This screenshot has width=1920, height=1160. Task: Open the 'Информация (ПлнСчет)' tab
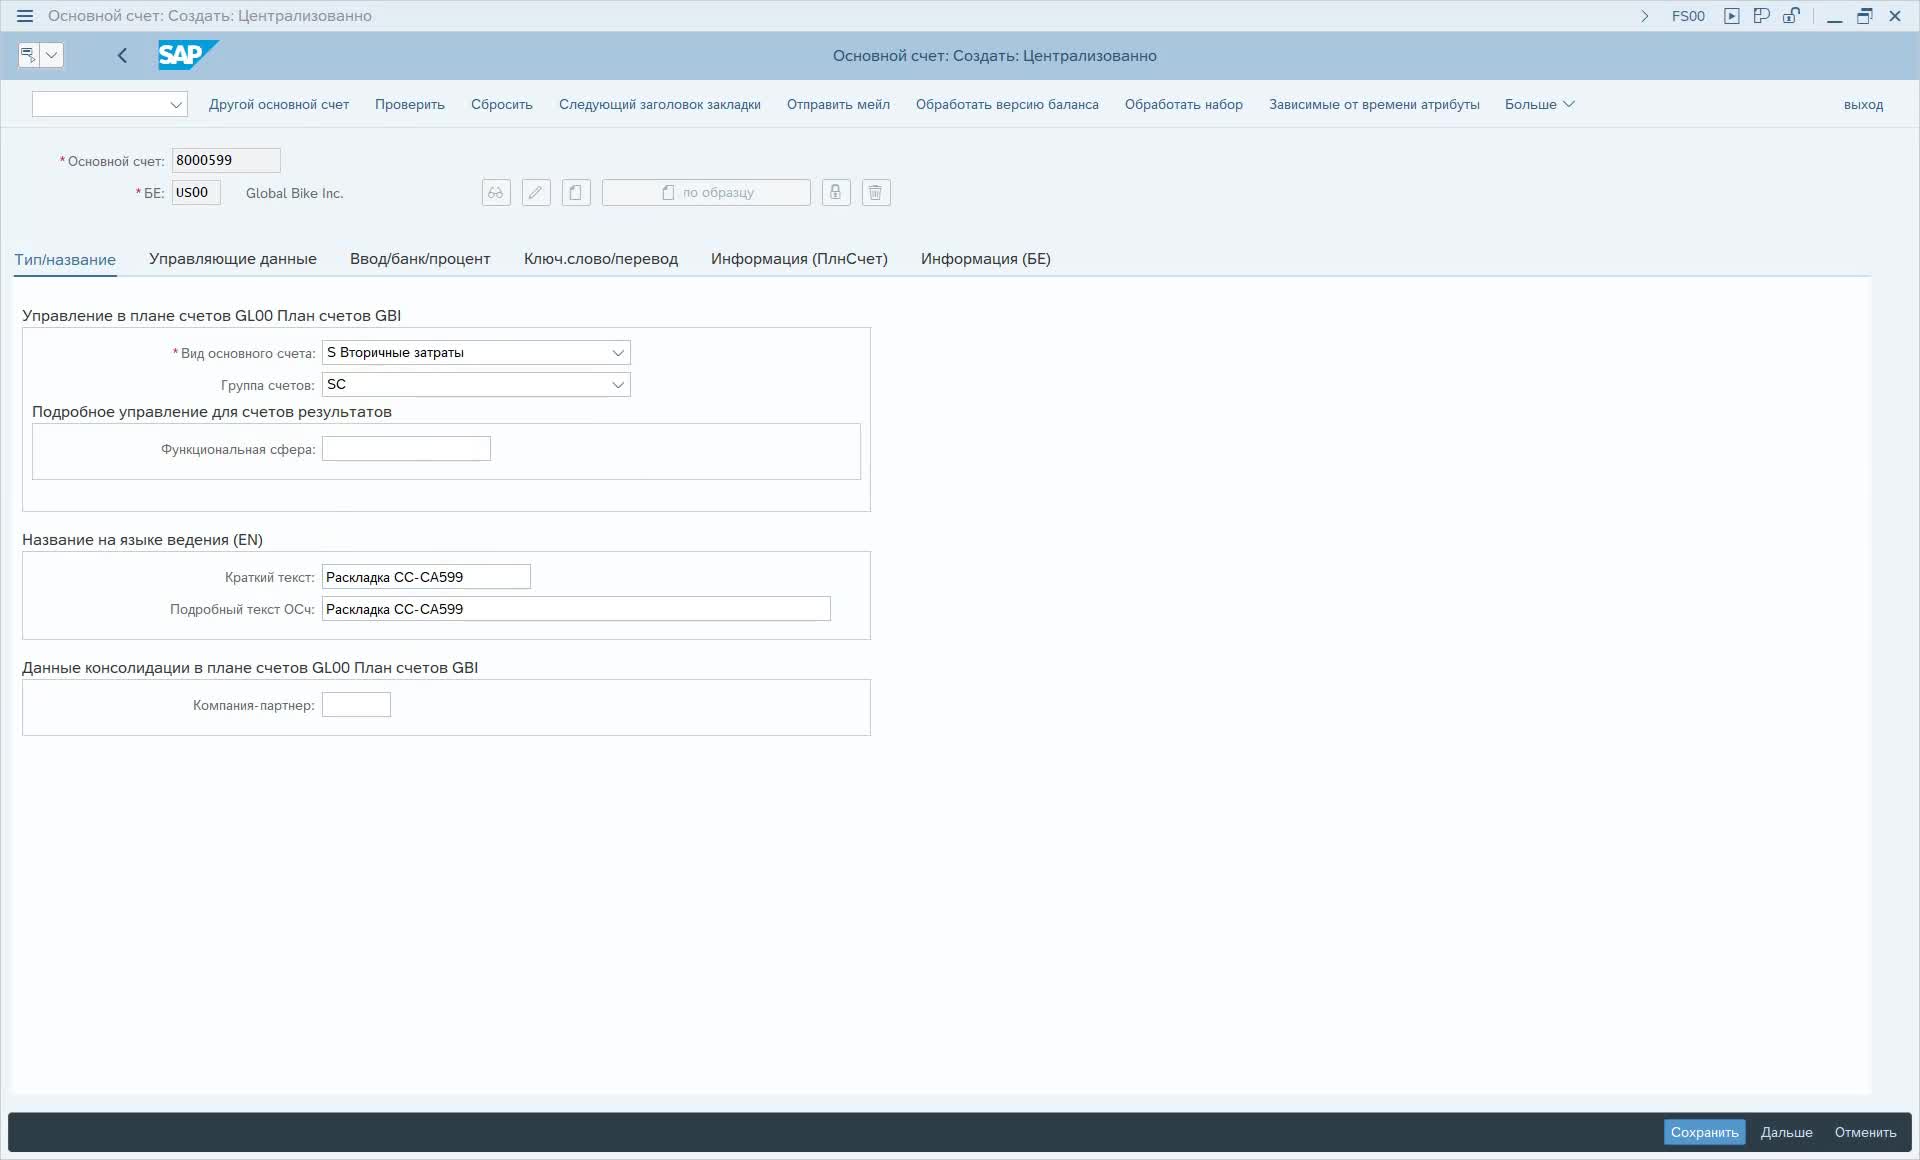[799, 259]
